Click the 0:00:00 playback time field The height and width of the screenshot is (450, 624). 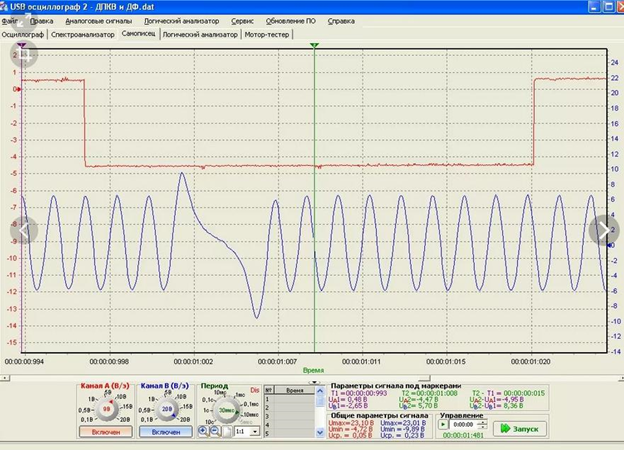(463, 425)
